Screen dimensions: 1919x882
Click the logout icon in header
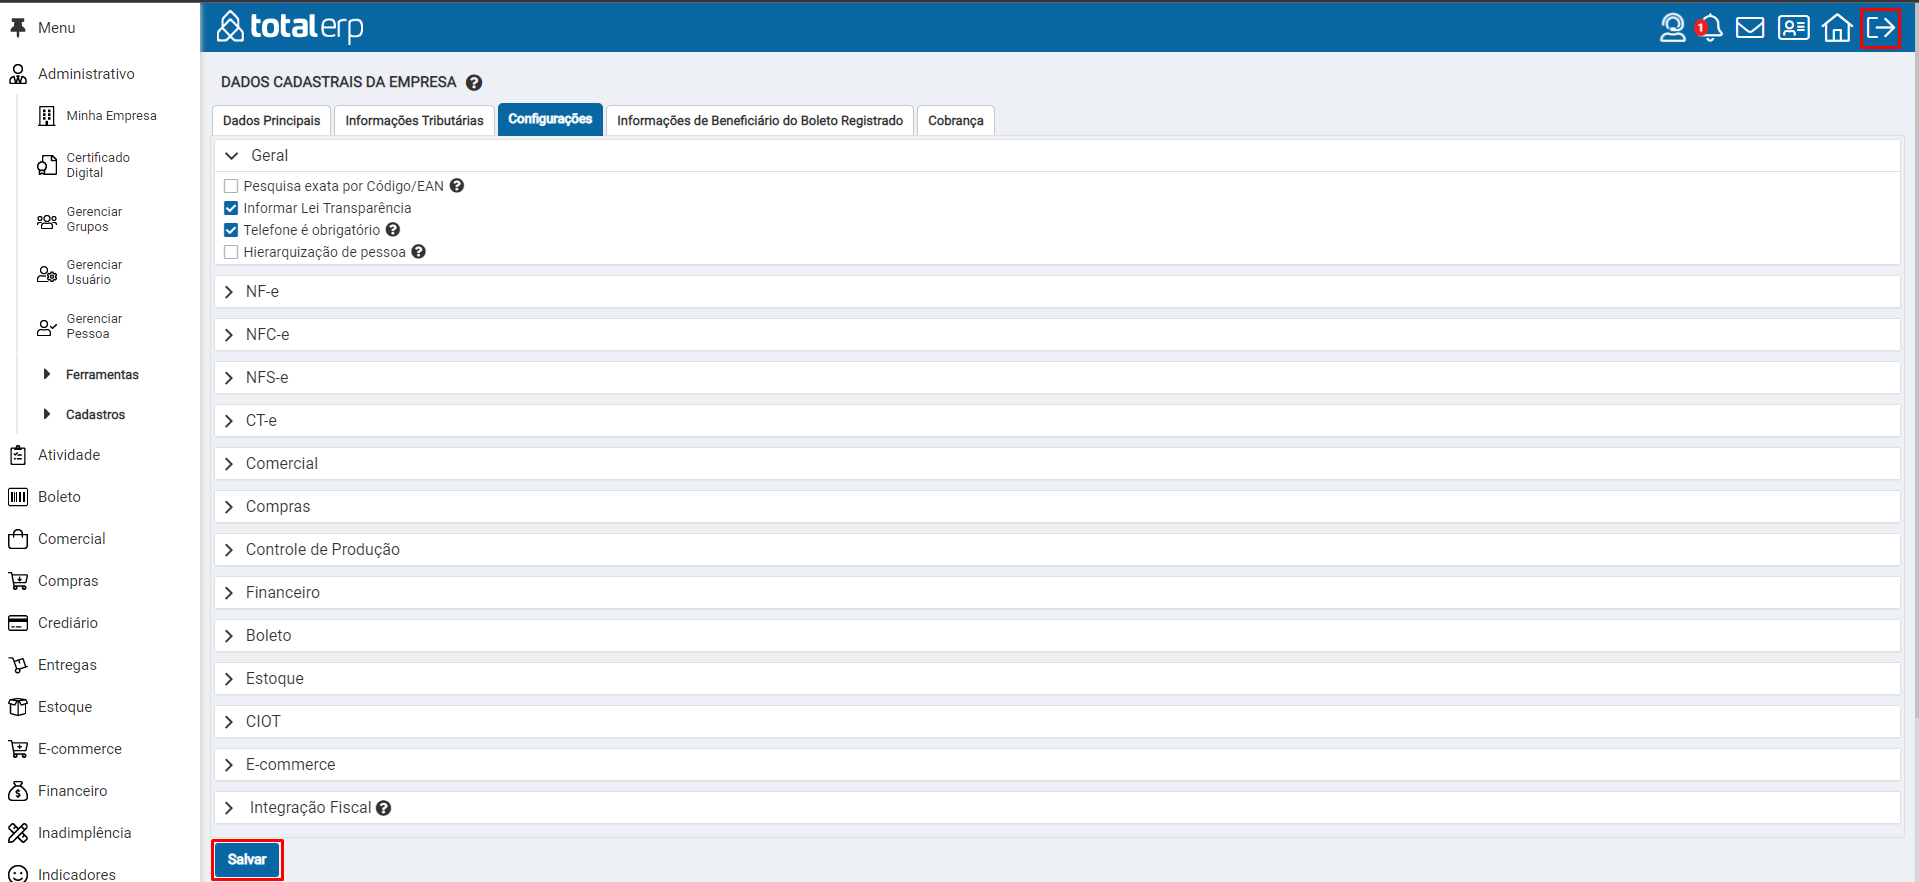[1880, 28]
